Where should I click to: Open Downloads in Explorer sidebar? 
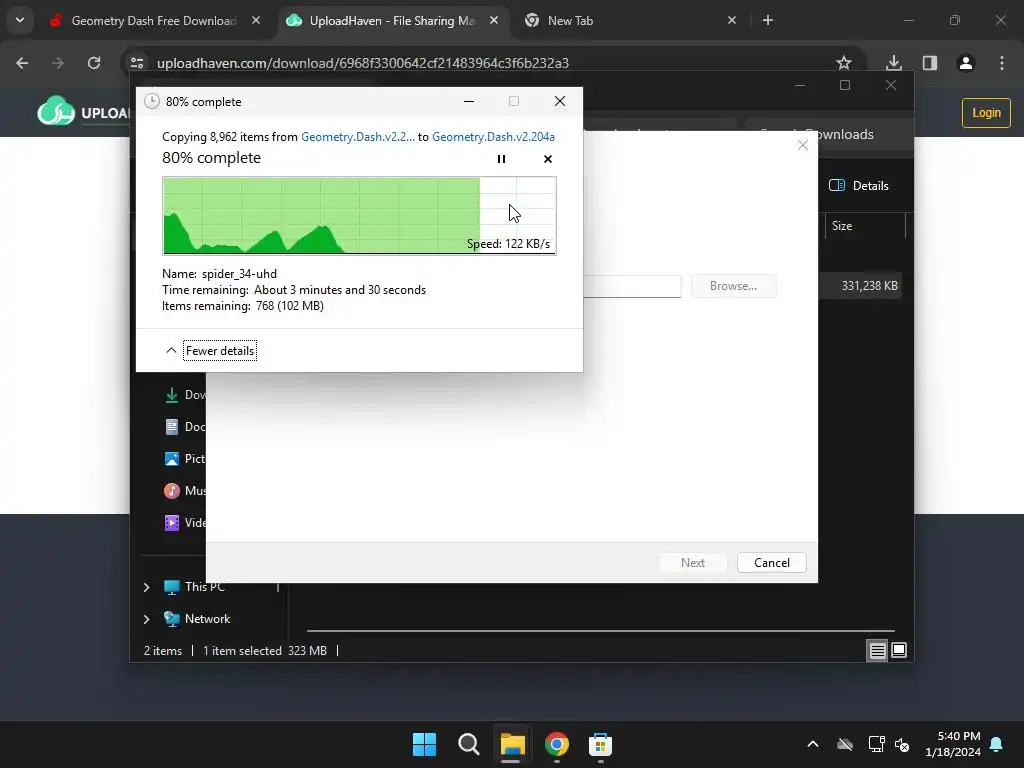tap(185, 394)
